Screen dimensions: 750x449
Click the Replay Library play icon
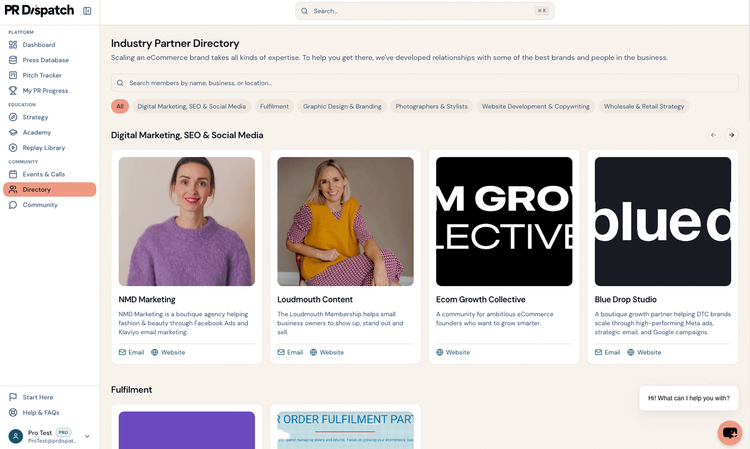(13, 148)
